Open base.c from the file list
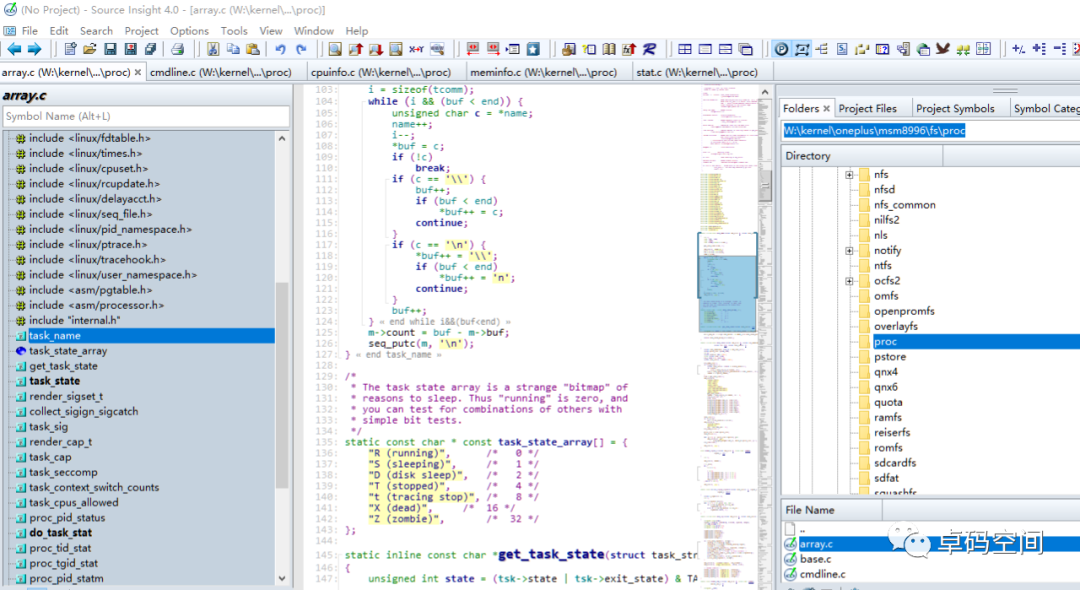Viewport: 1080px width, 590px height. coord(815,559)
